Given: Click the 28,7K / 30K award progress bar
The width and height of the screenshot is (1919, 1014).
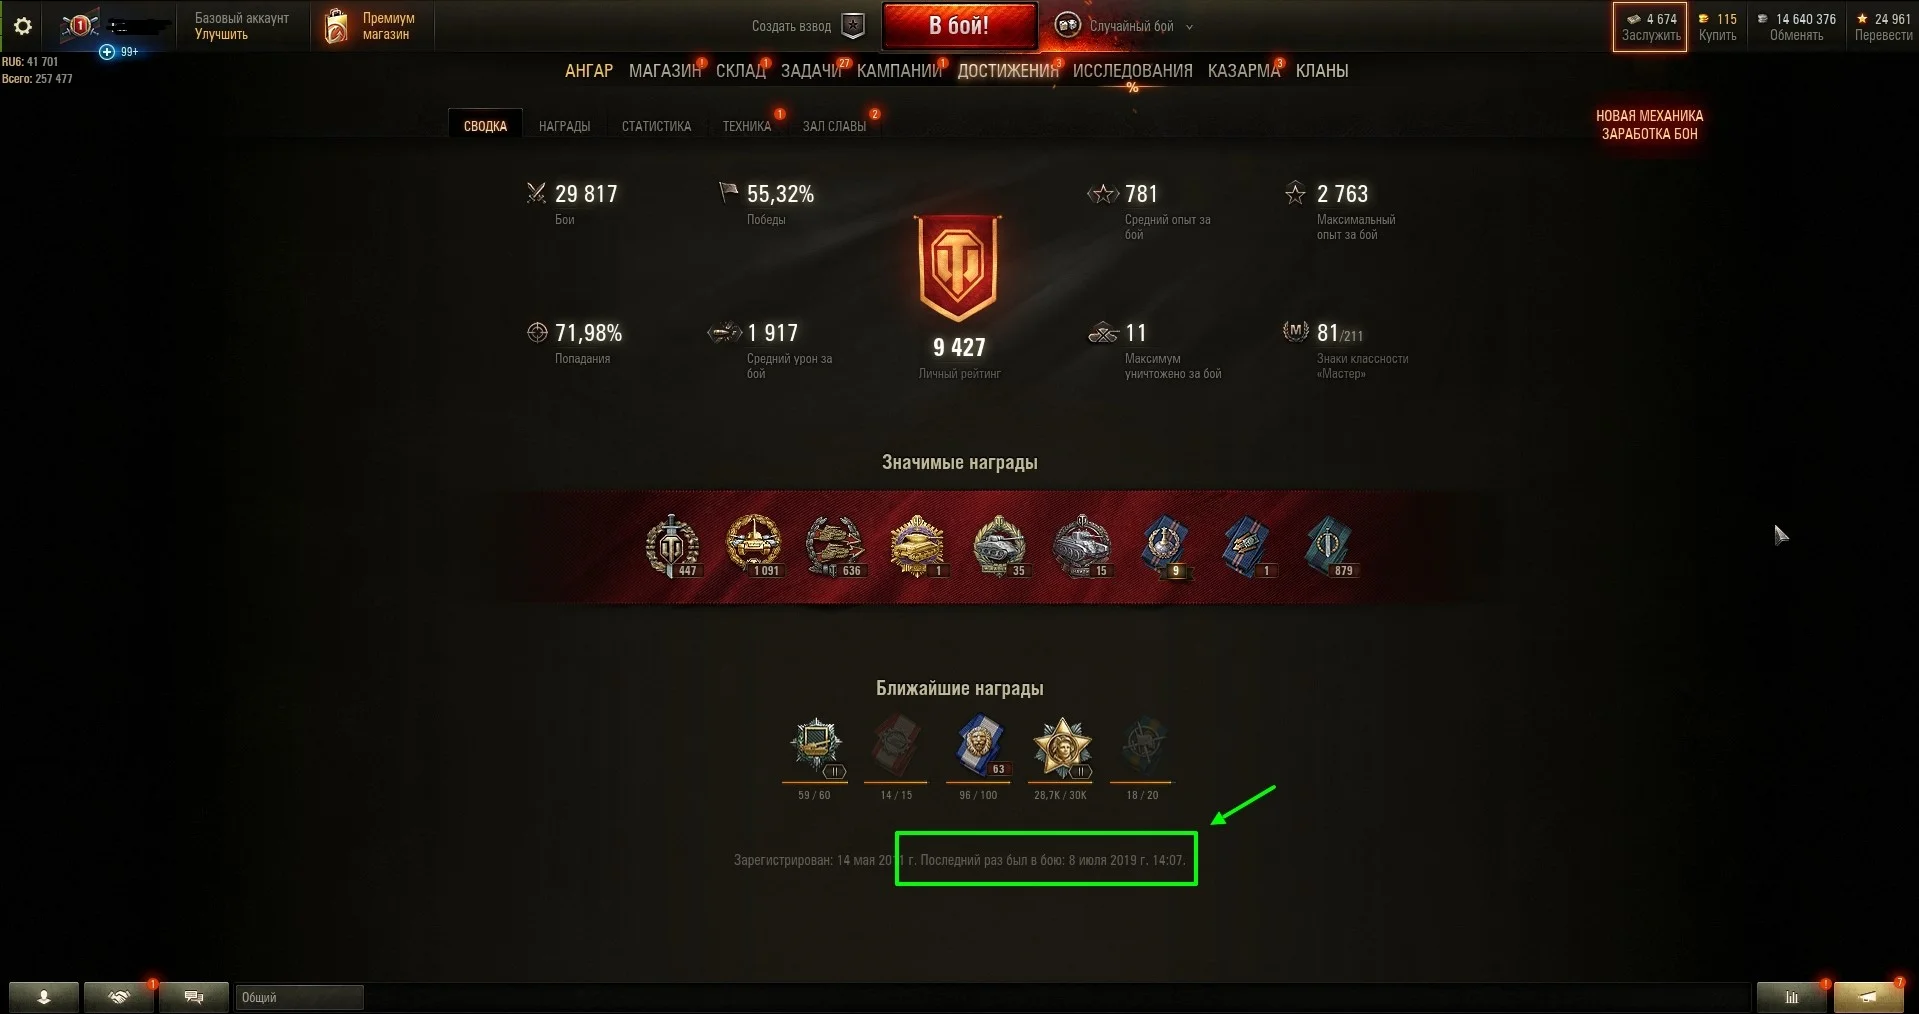Looking at the screenshot, I should 1060,782.
